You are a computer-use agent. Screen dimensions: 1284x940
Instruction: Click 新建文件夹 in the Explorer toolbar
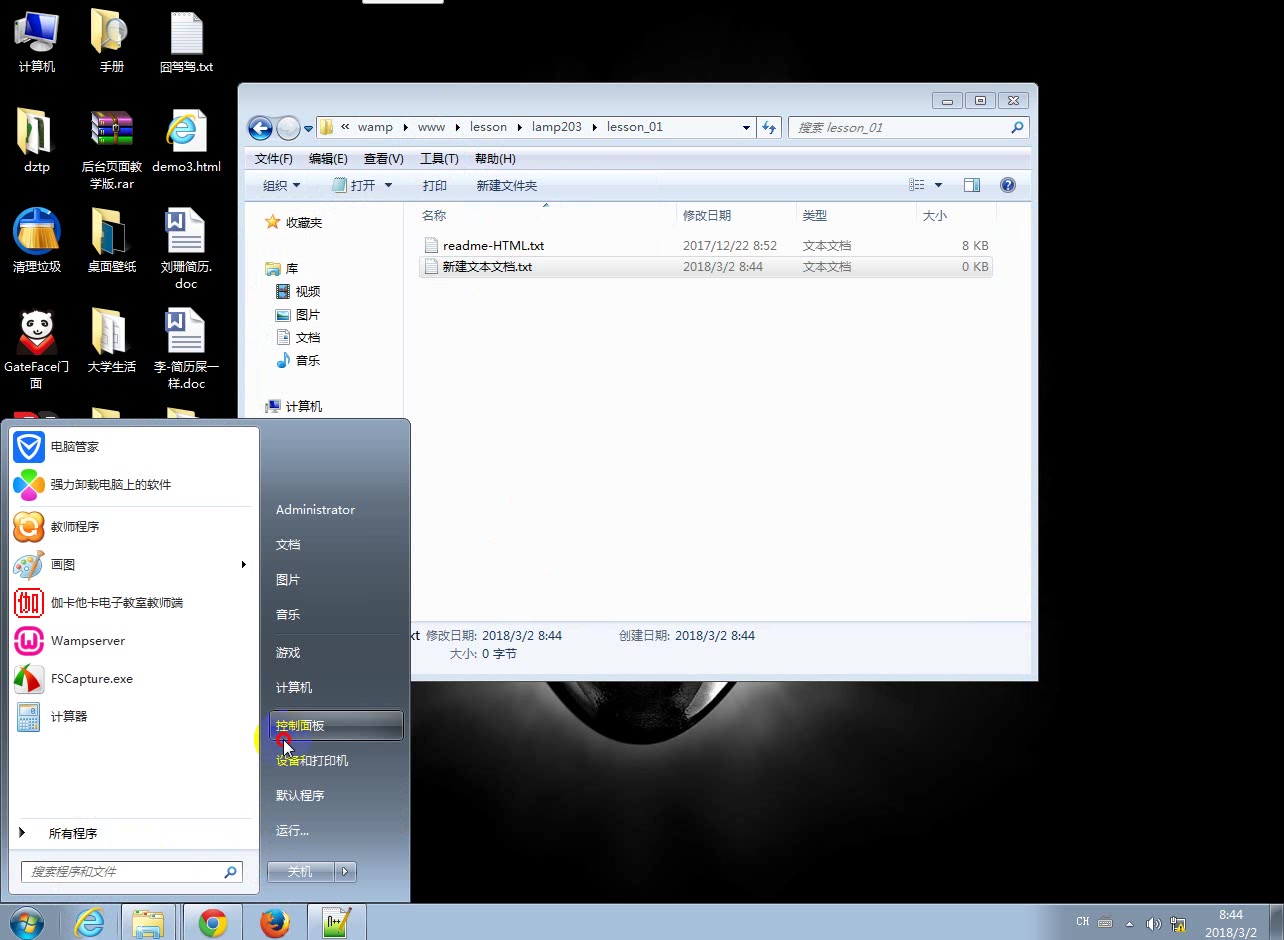click(x=507, y=185)
